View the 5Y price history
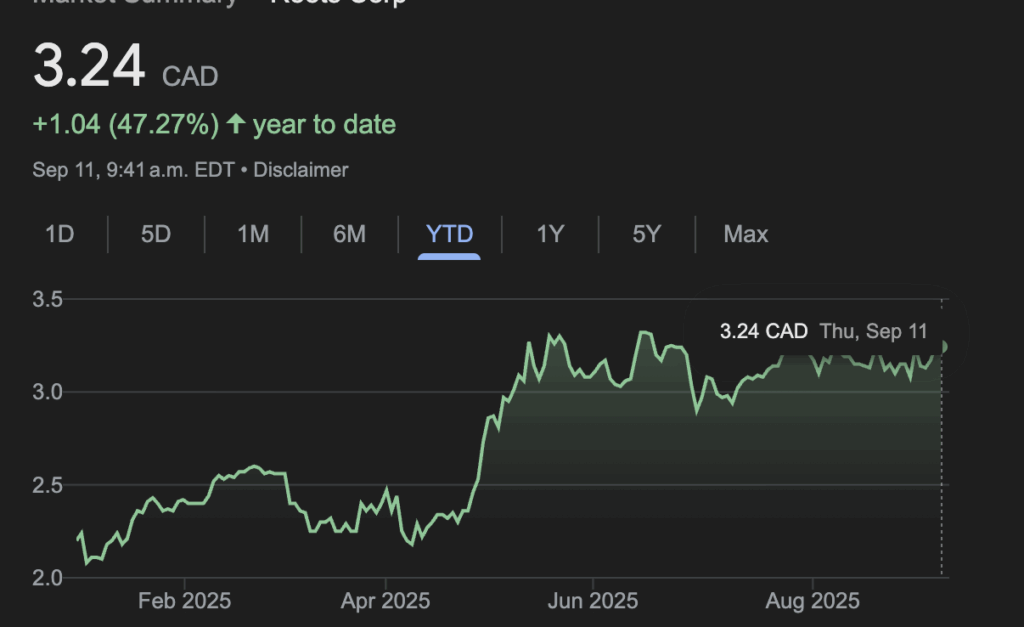 tap(647, 234)
